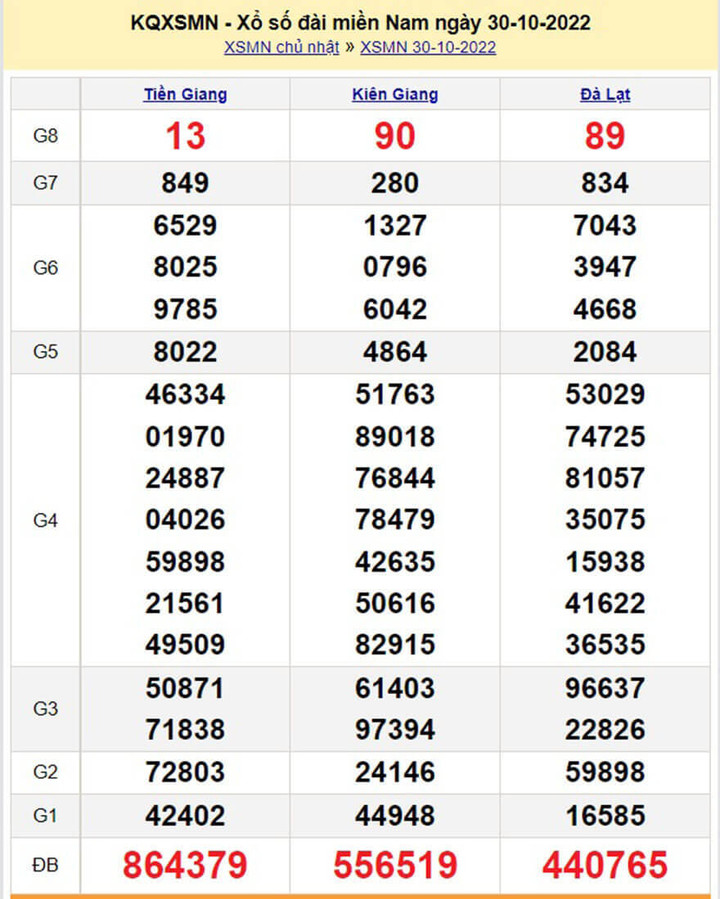Click the G1 number 16585

pyautogui.click(x=605, y=816)
